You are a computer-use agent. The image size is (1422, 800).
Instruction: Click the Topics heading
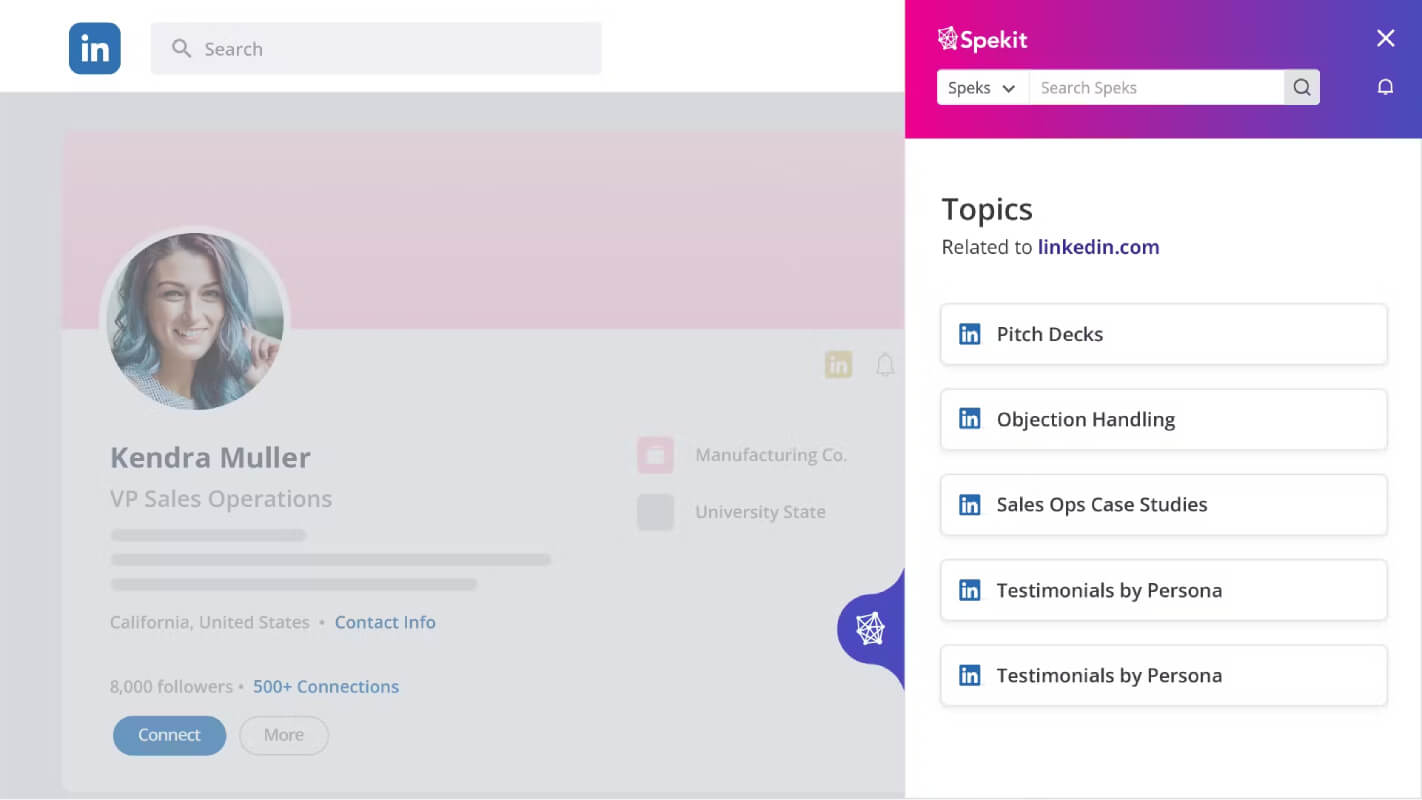pyautogui.click(x=987, y=209)
